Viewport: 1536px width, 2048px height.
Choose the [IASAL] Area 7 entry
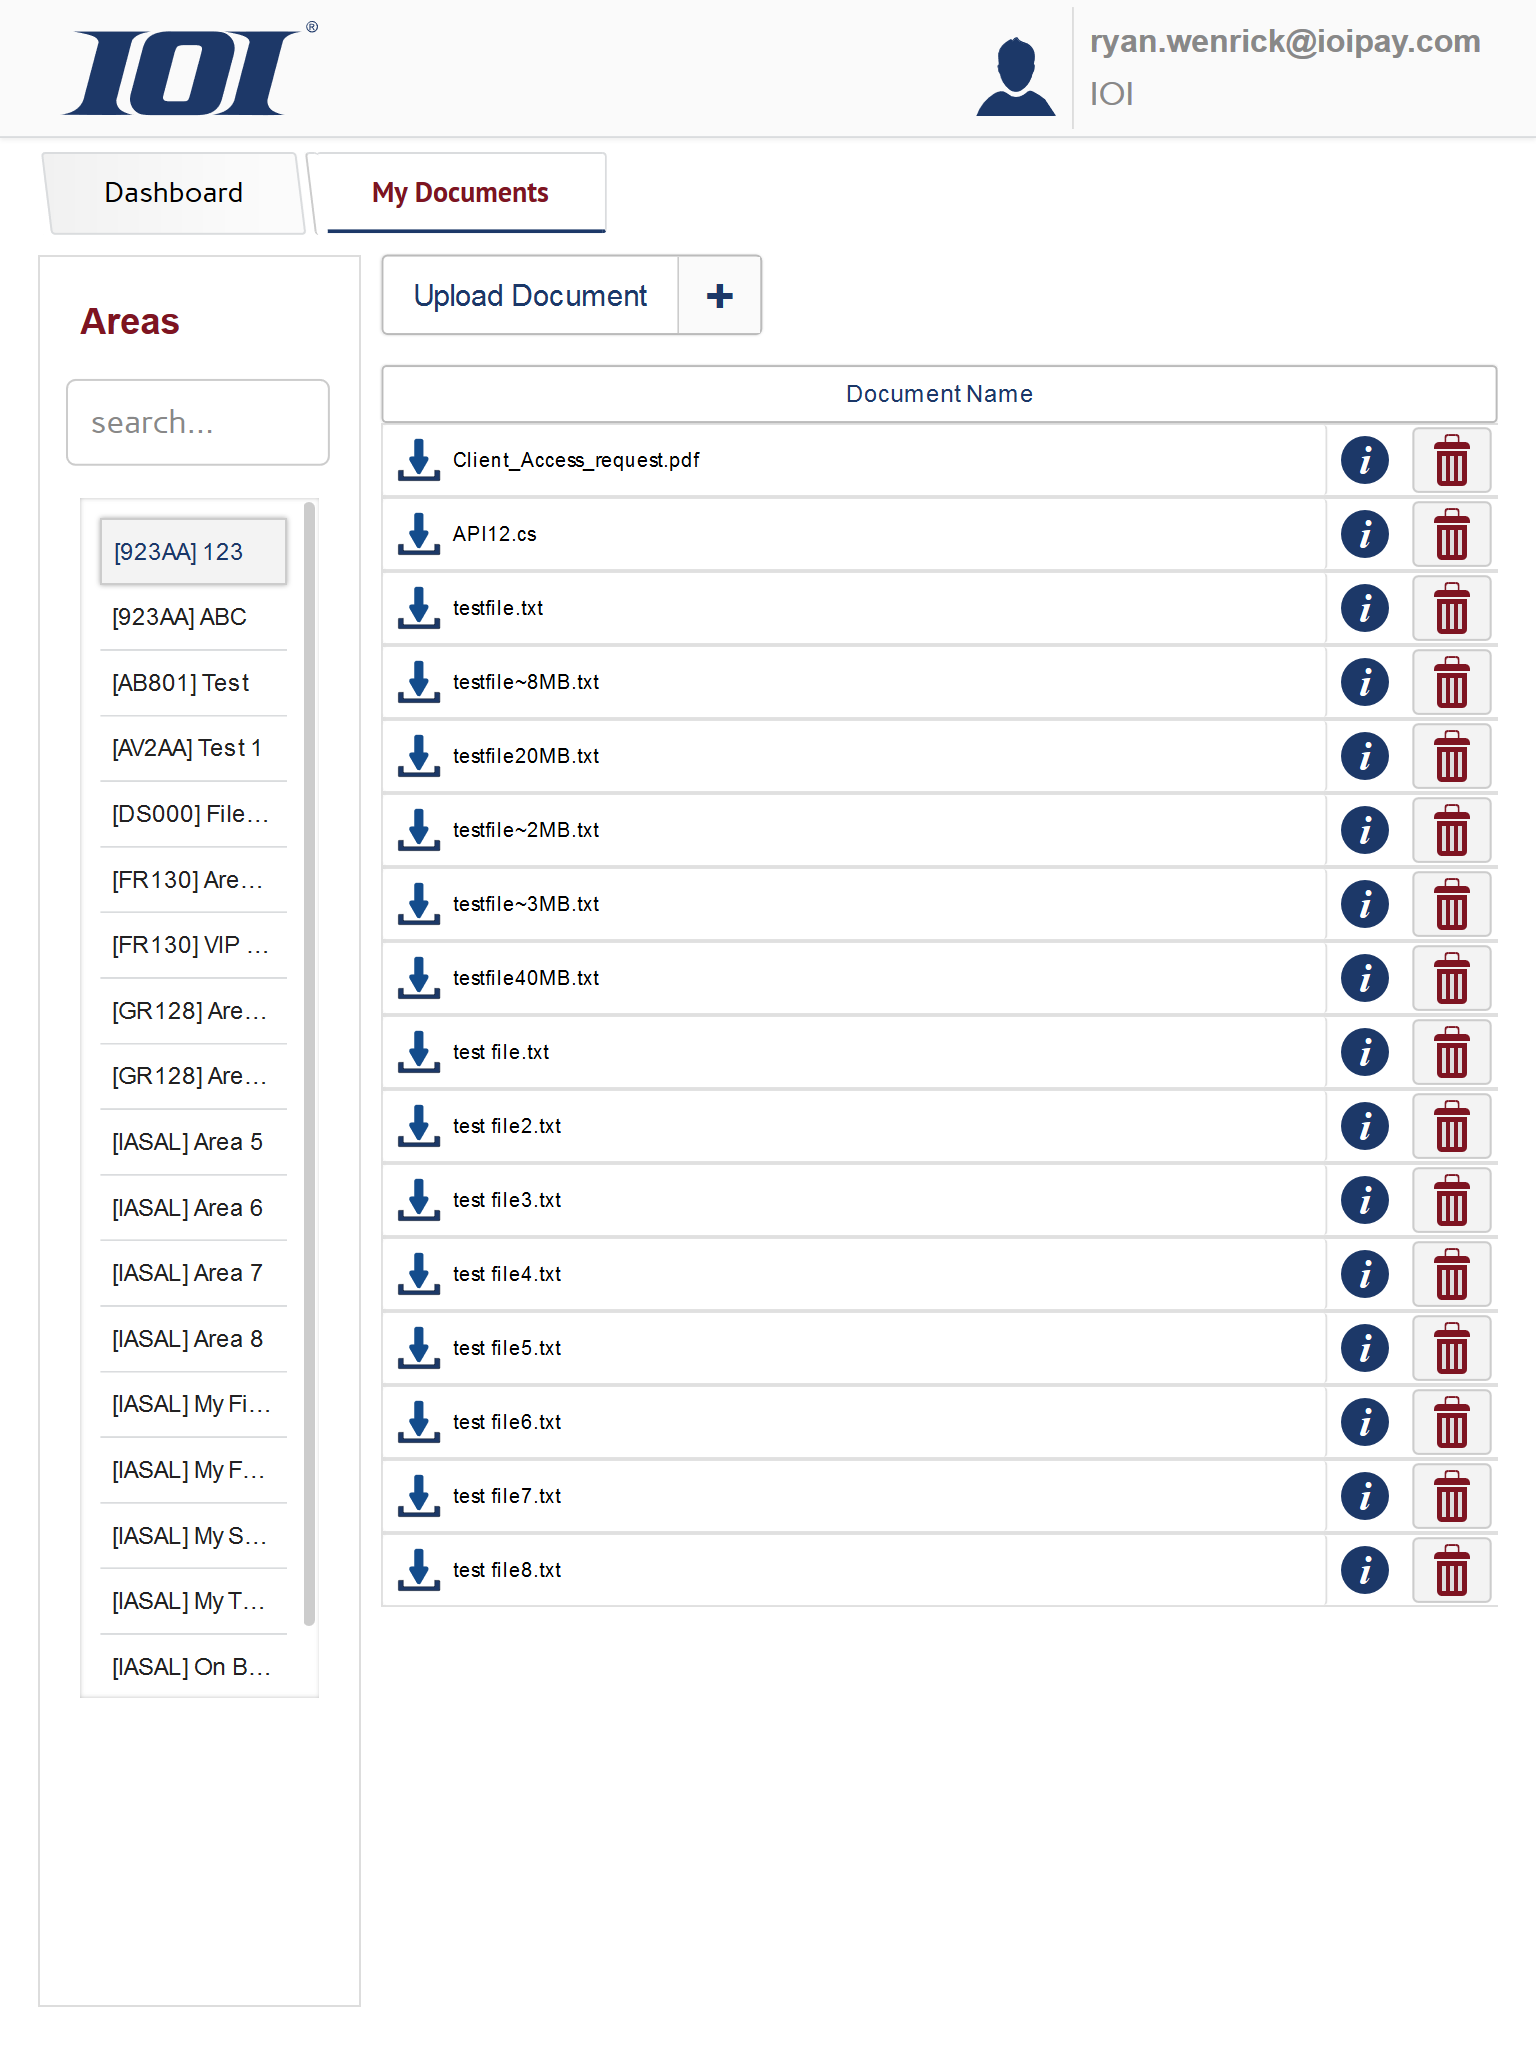coord(188,1273)
